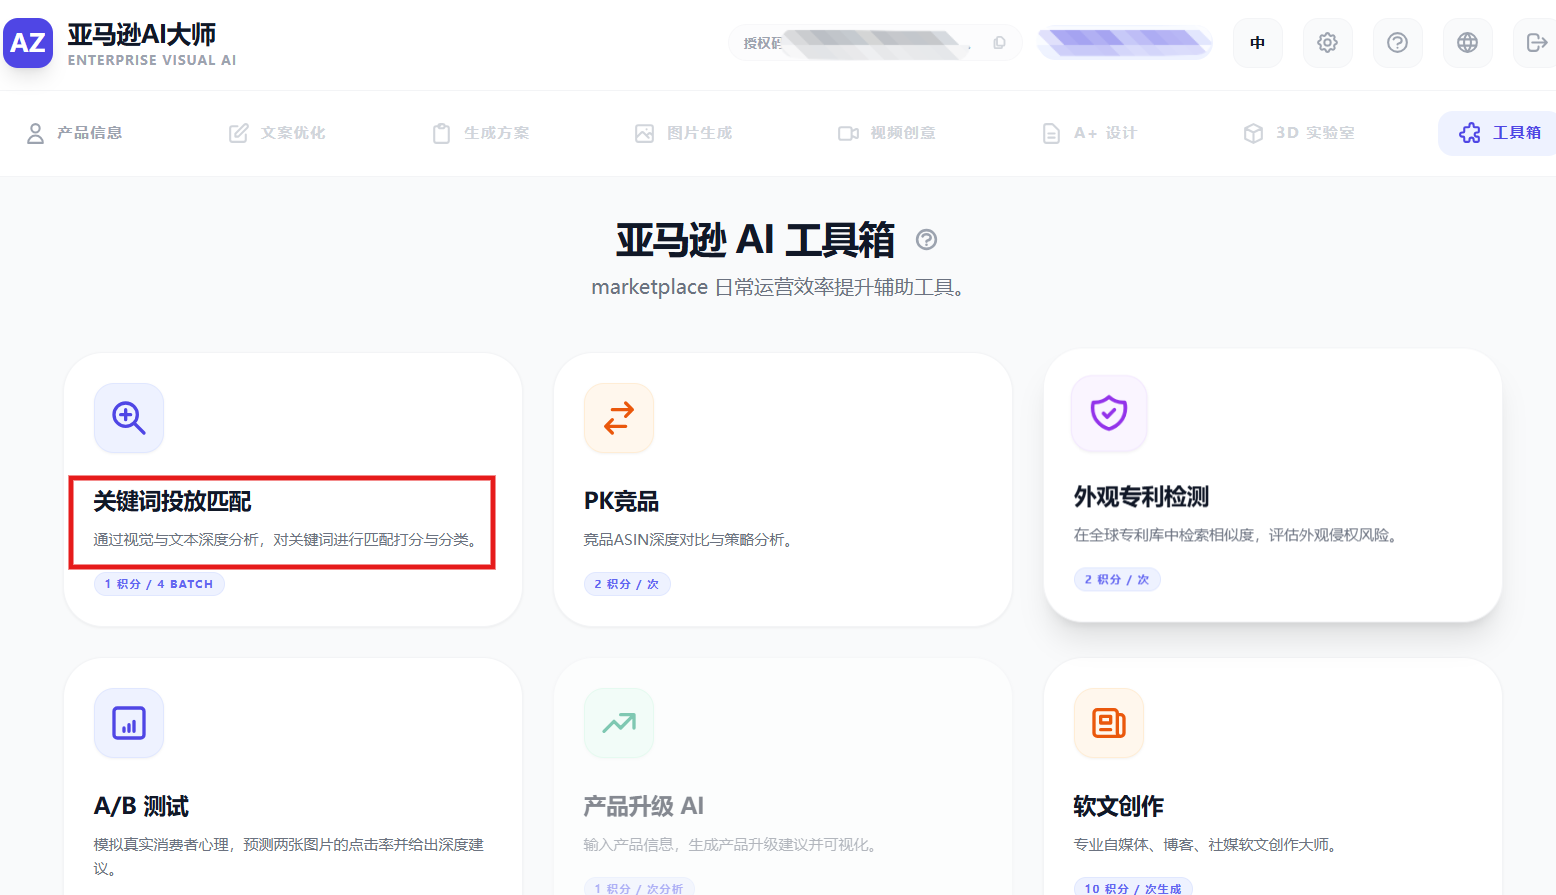Click the swap arrows icon on PK竞品 card
1556x895 pixels.
click(619, 418)
